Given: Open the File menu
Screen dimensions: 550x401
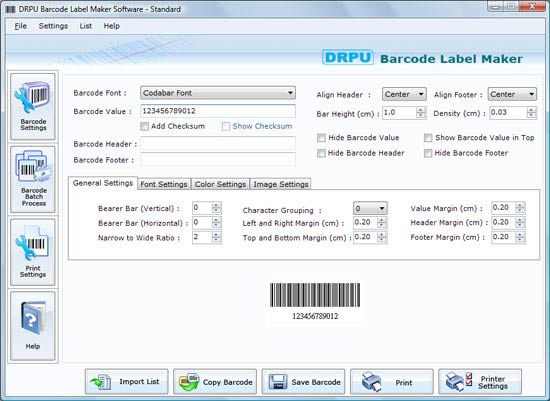Looking at the screenshot, I should [21, 26].
